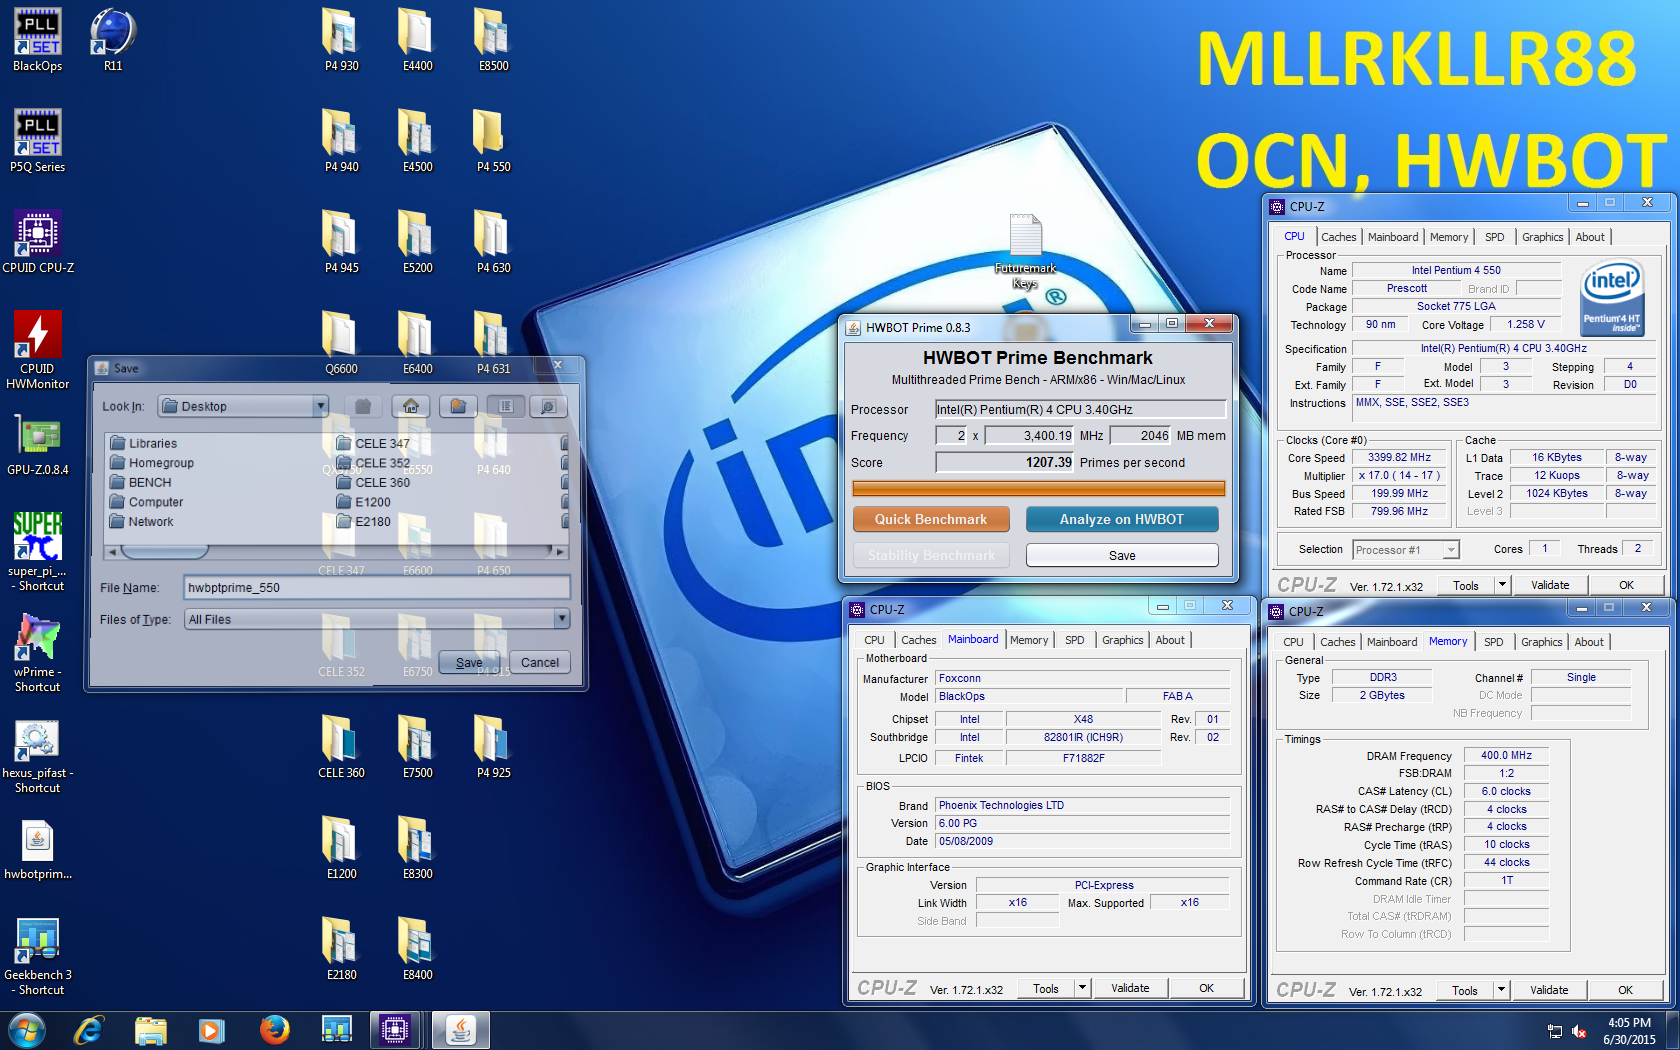Open CPUID CPU-Z desktop shortcut
Image resolution: width=1680 pixels, height=1050 pixels.
point(38,243)
